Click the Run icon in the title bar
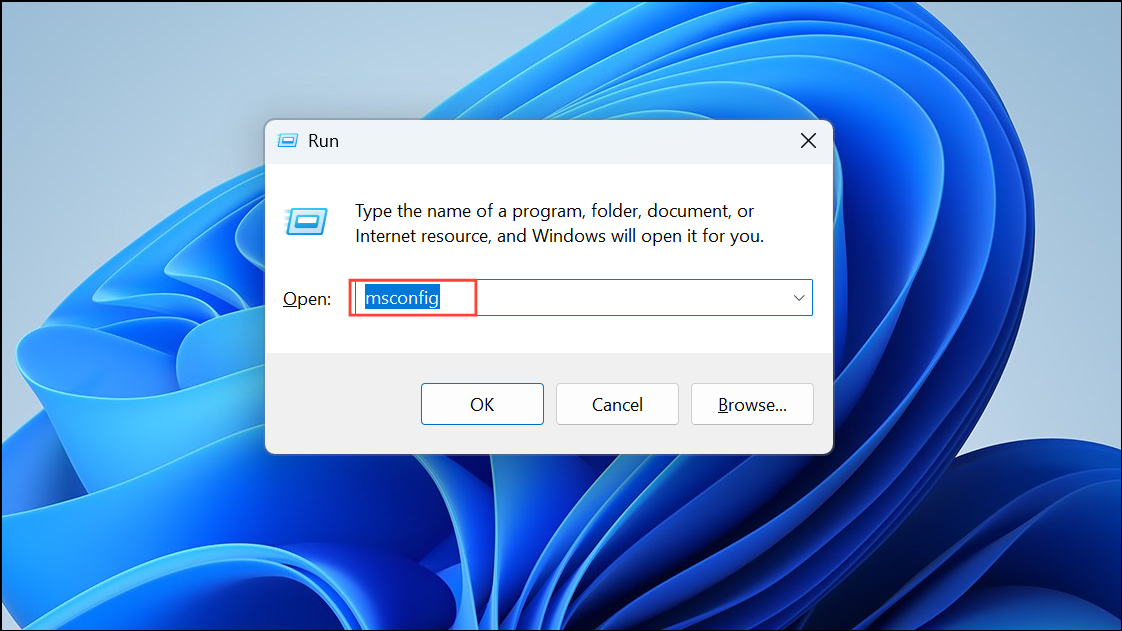This screenshot has height=631, width=1122. click(x=288, y=140)
